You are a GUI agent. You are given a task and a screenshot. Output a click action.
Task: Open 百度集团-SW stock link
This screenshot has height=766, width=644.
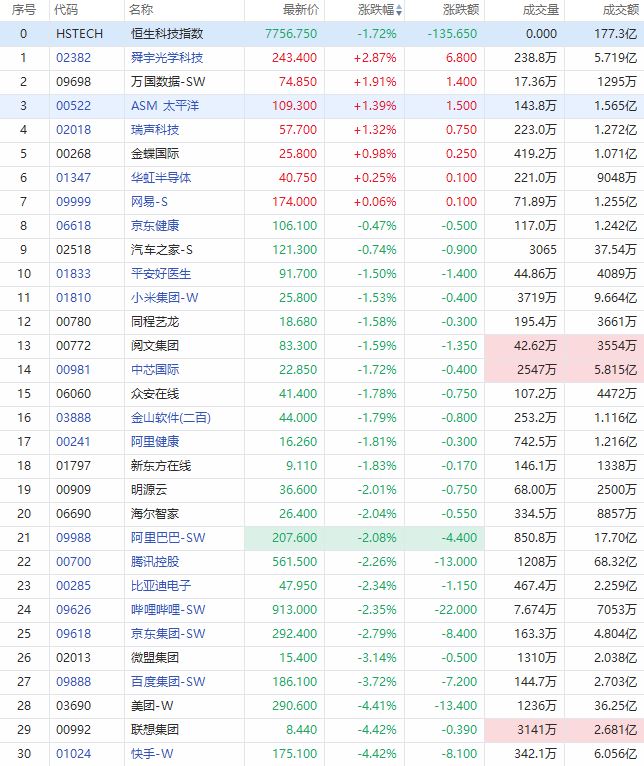click(x=168, y=681)
